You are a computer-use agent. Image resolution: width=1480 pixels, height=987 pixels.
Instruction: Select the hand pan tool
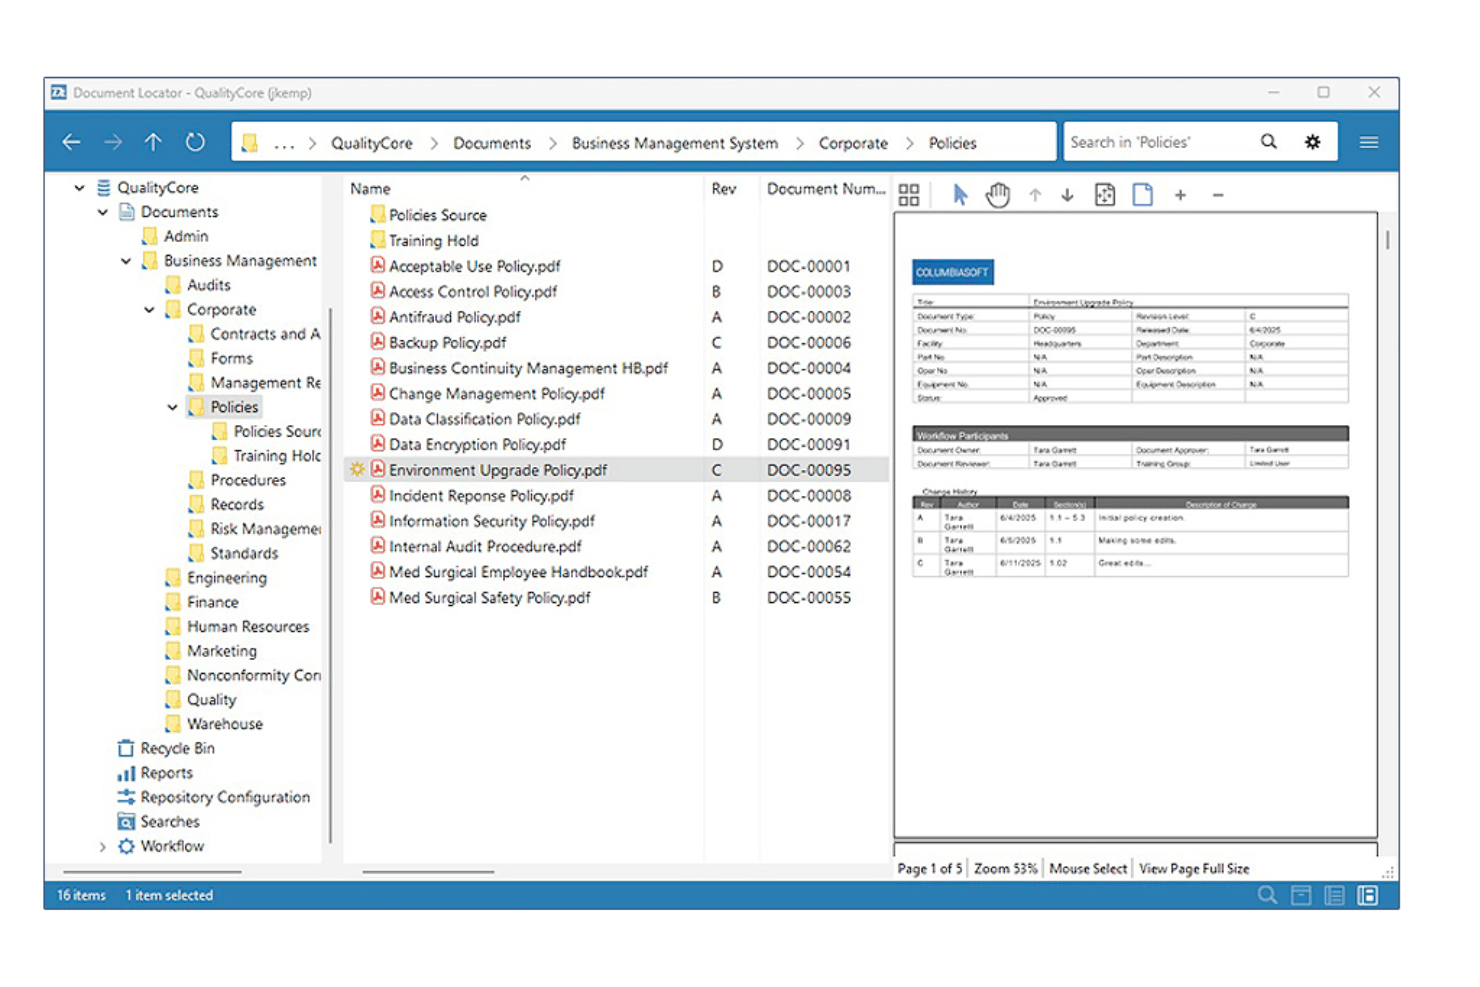point(997,195)
